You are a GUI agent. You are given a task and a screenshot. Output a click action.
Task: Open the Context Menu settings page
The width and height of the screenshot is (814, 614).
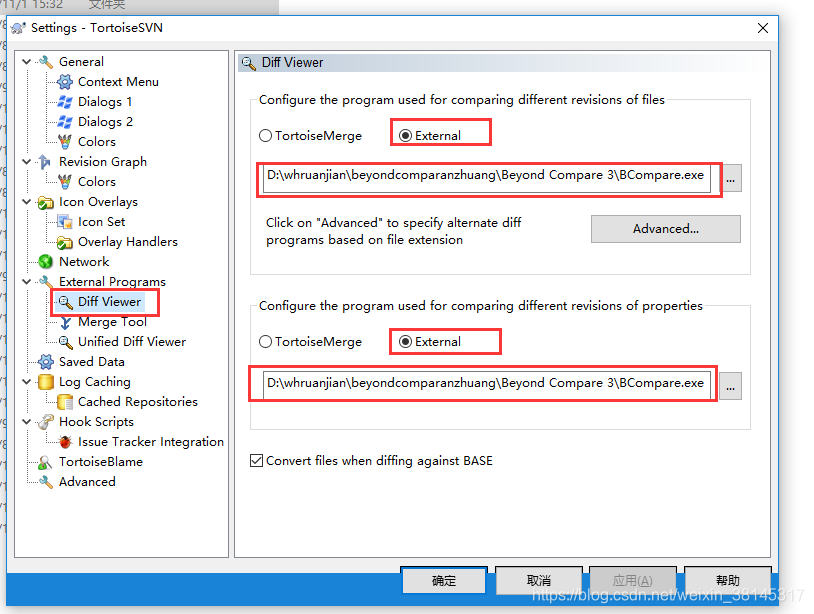coord(118,82)
